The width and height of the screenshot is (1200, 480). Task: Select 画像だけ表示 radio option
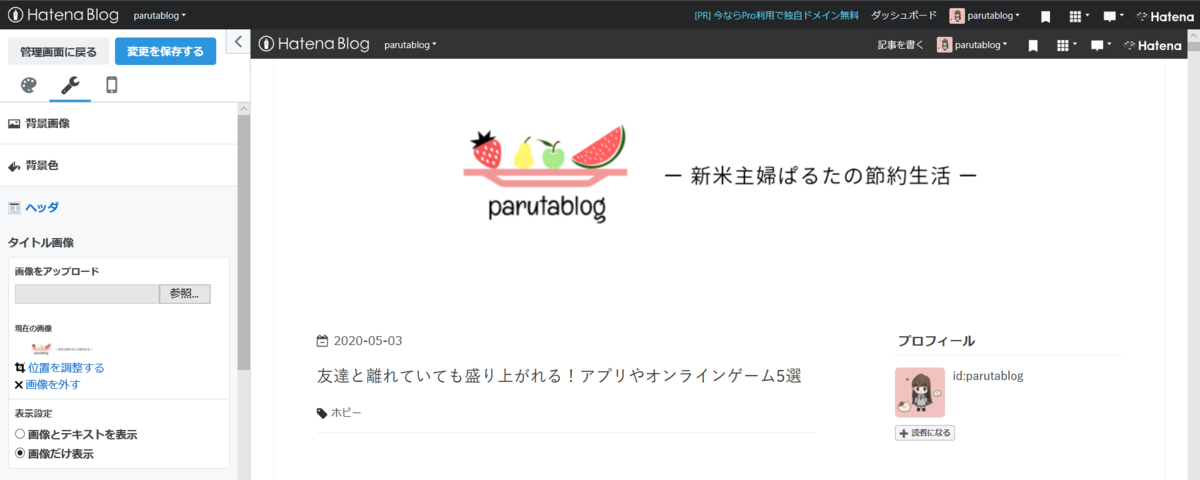pos(20,453)
